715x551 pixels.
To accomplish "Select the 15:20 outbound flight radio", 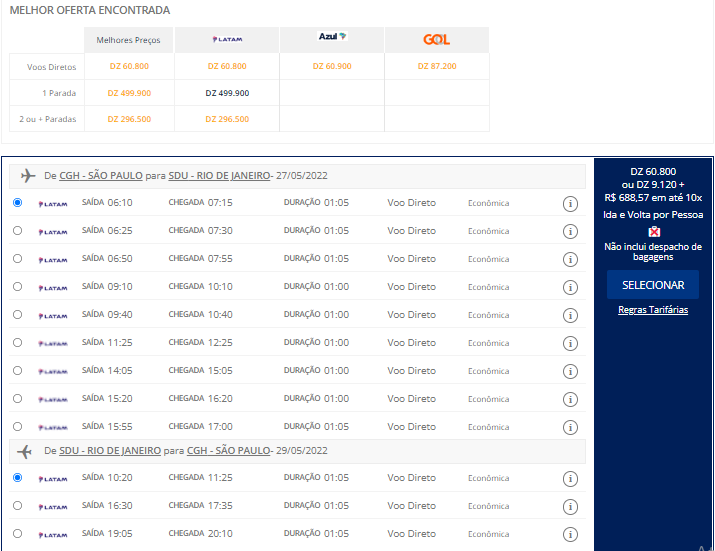I will (x=17, y=399).
